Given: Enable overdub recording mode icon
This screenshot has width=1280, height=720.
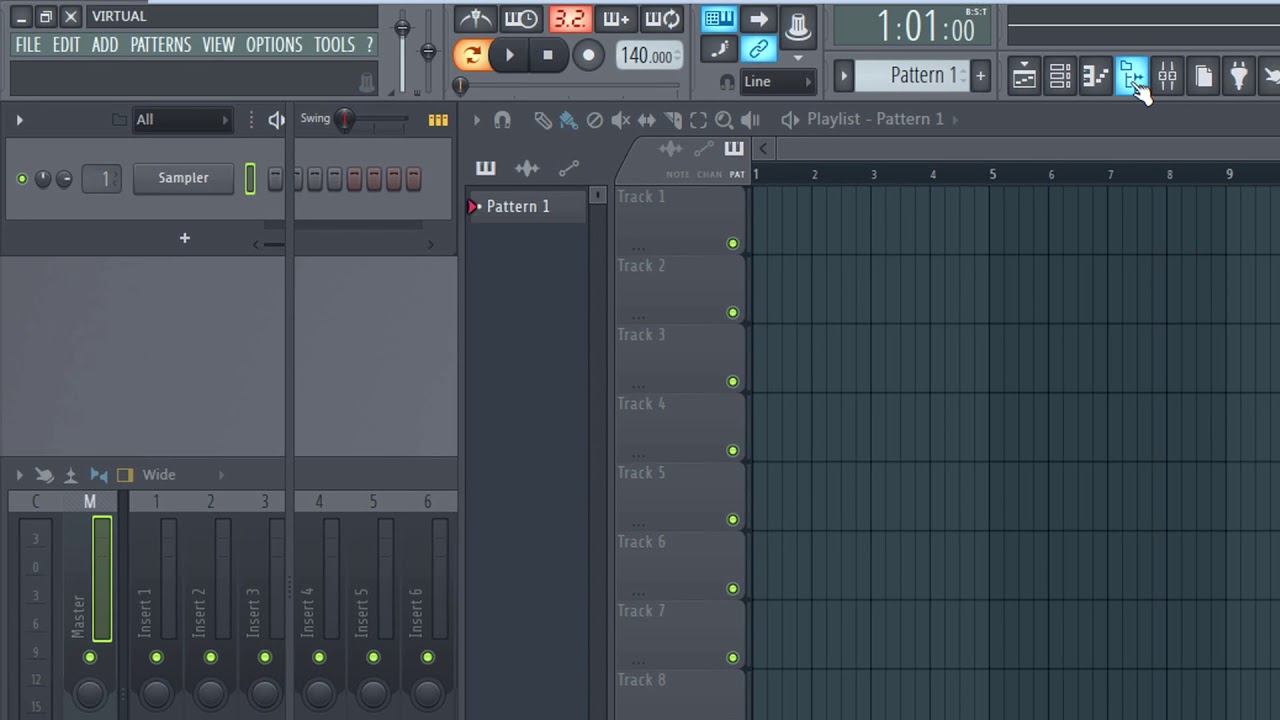Looking at the screenshot, I should pos(616,18).
